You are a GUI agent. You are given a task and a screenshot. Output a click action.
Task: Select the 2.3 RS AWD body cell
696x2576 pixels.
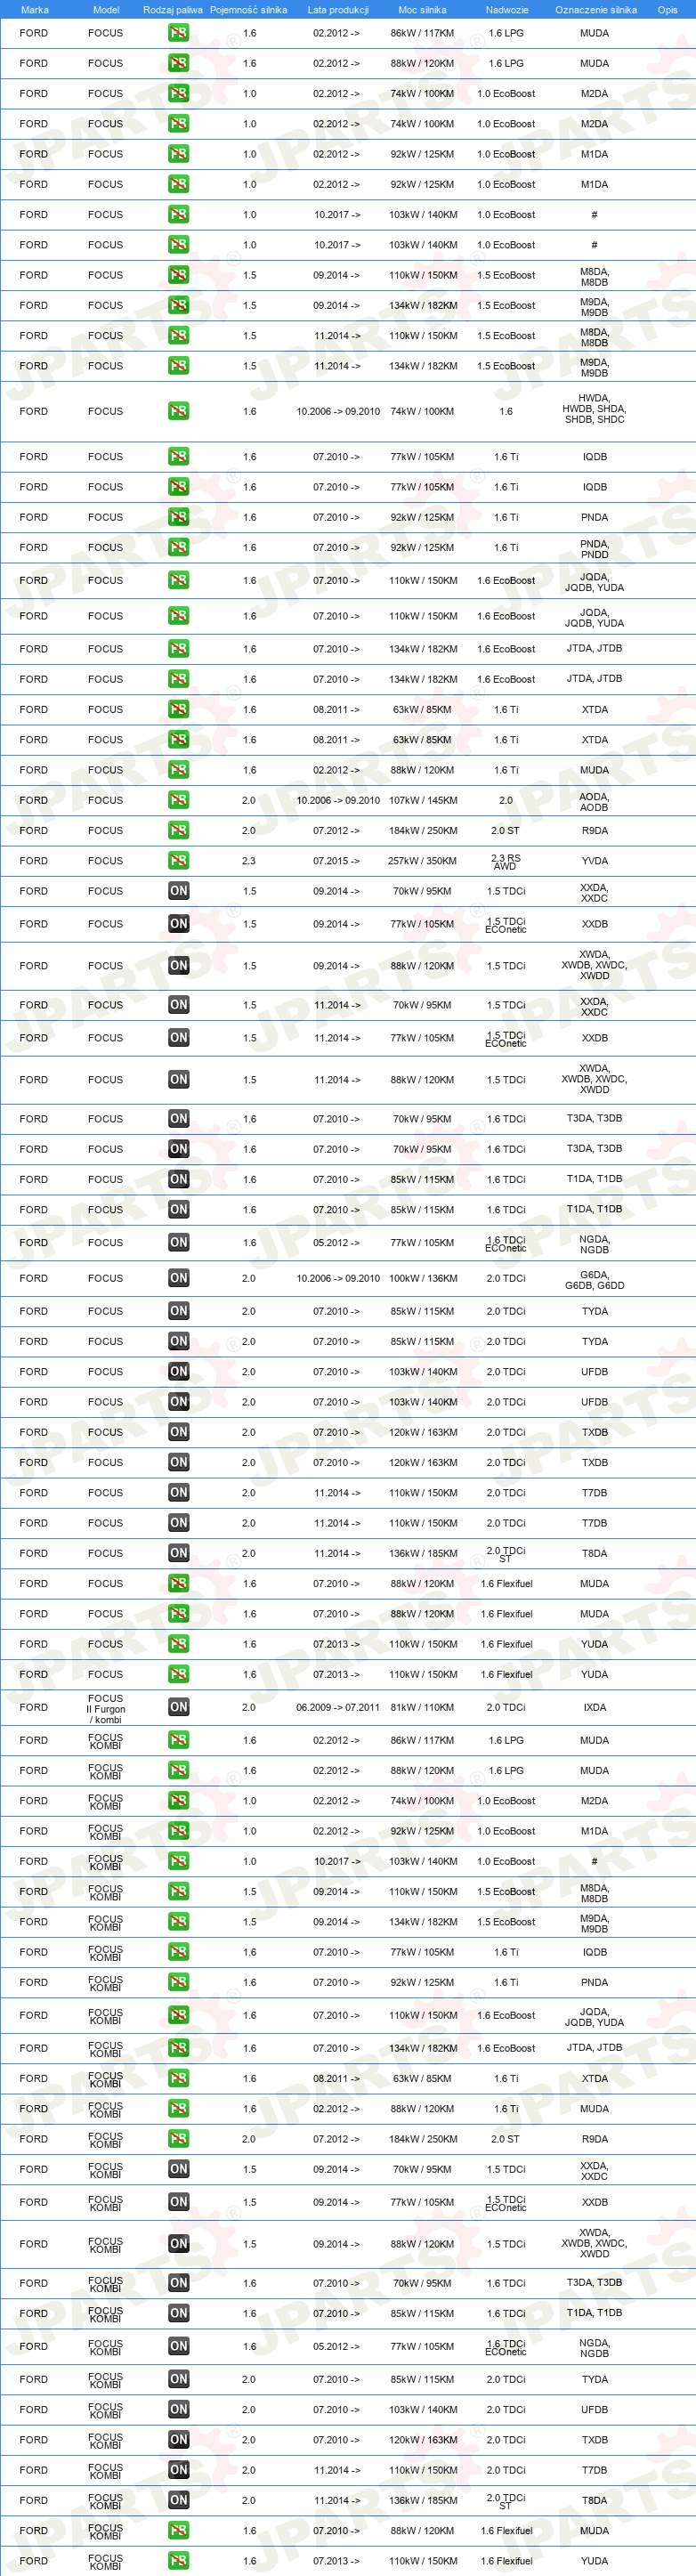[506, 861]
